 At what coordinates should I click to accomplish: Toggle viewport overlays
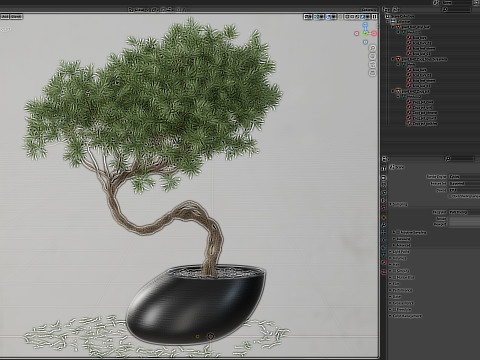(329, 16)
